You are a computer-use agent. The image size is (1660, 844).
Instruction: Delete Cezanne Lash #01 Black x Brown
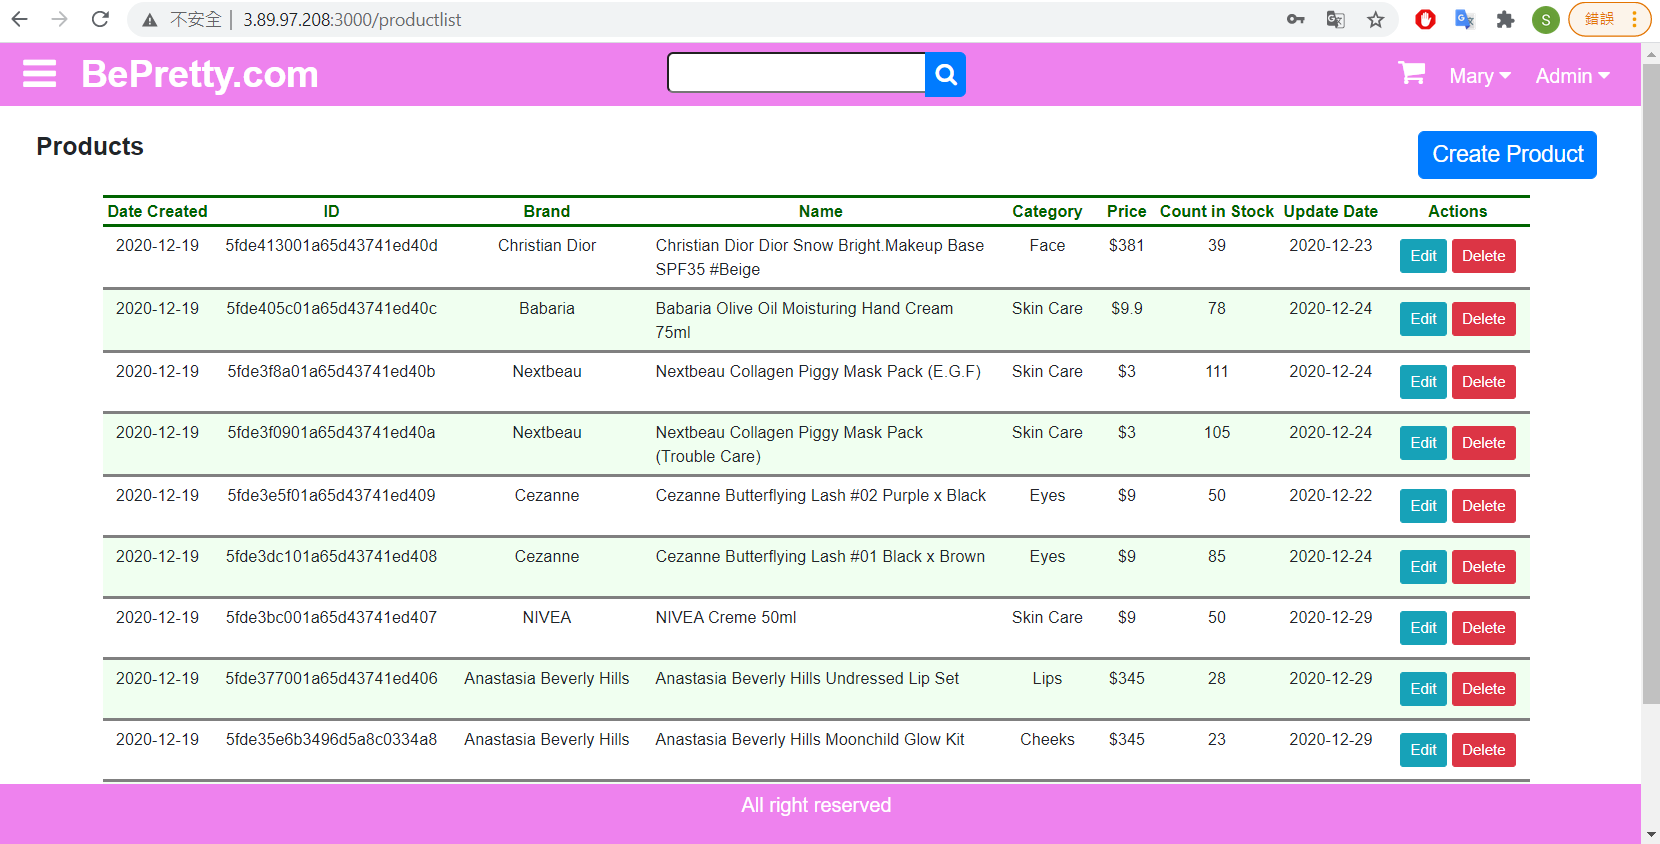1483,567
